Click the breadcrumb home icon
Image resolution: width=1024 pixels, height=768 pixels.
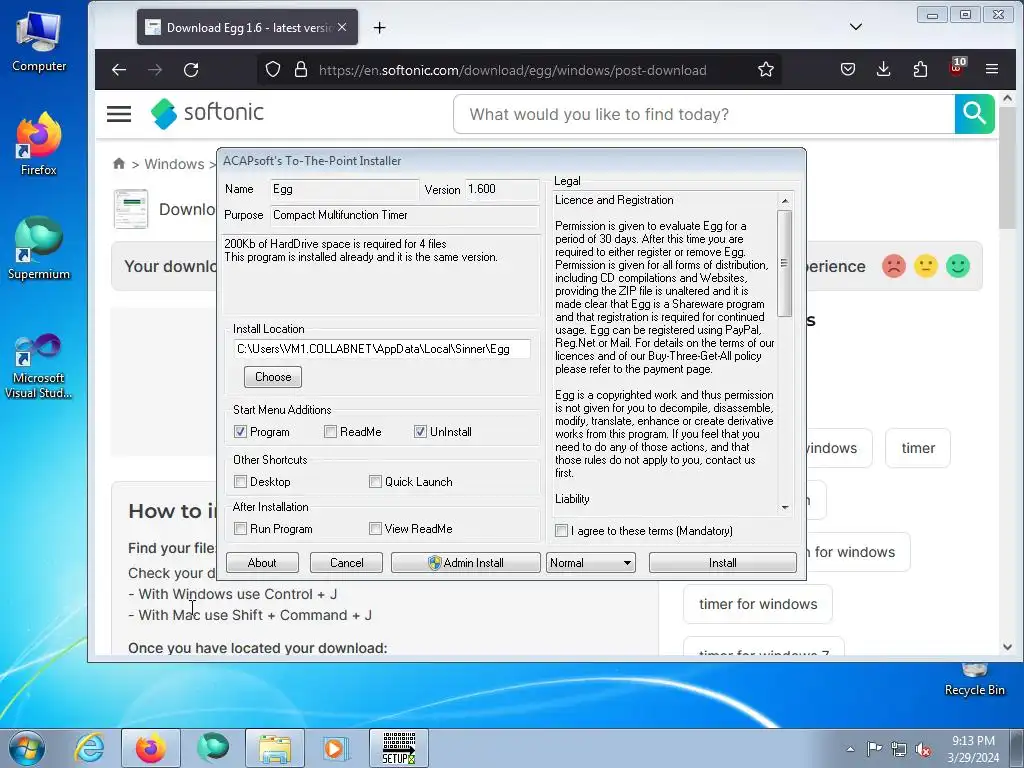pyautogui.click(x=118, y=163)
